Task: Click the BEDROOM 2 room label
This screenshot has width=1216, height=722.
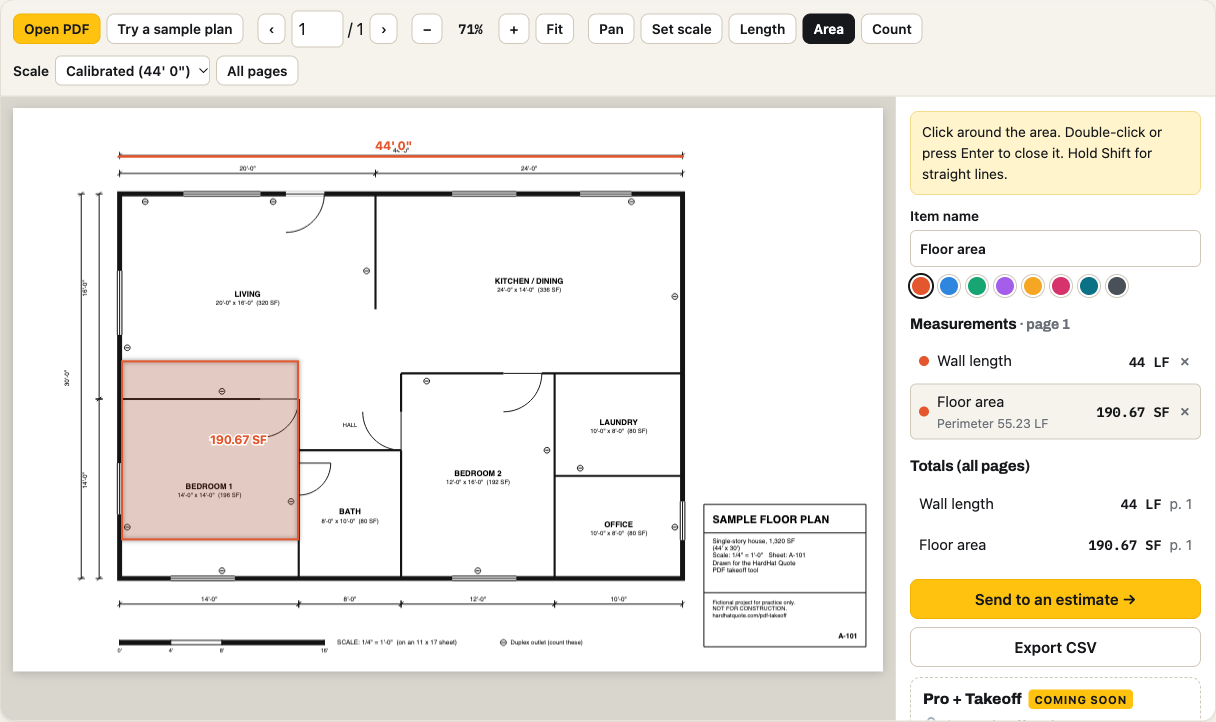Action: (x=478, y=473)
